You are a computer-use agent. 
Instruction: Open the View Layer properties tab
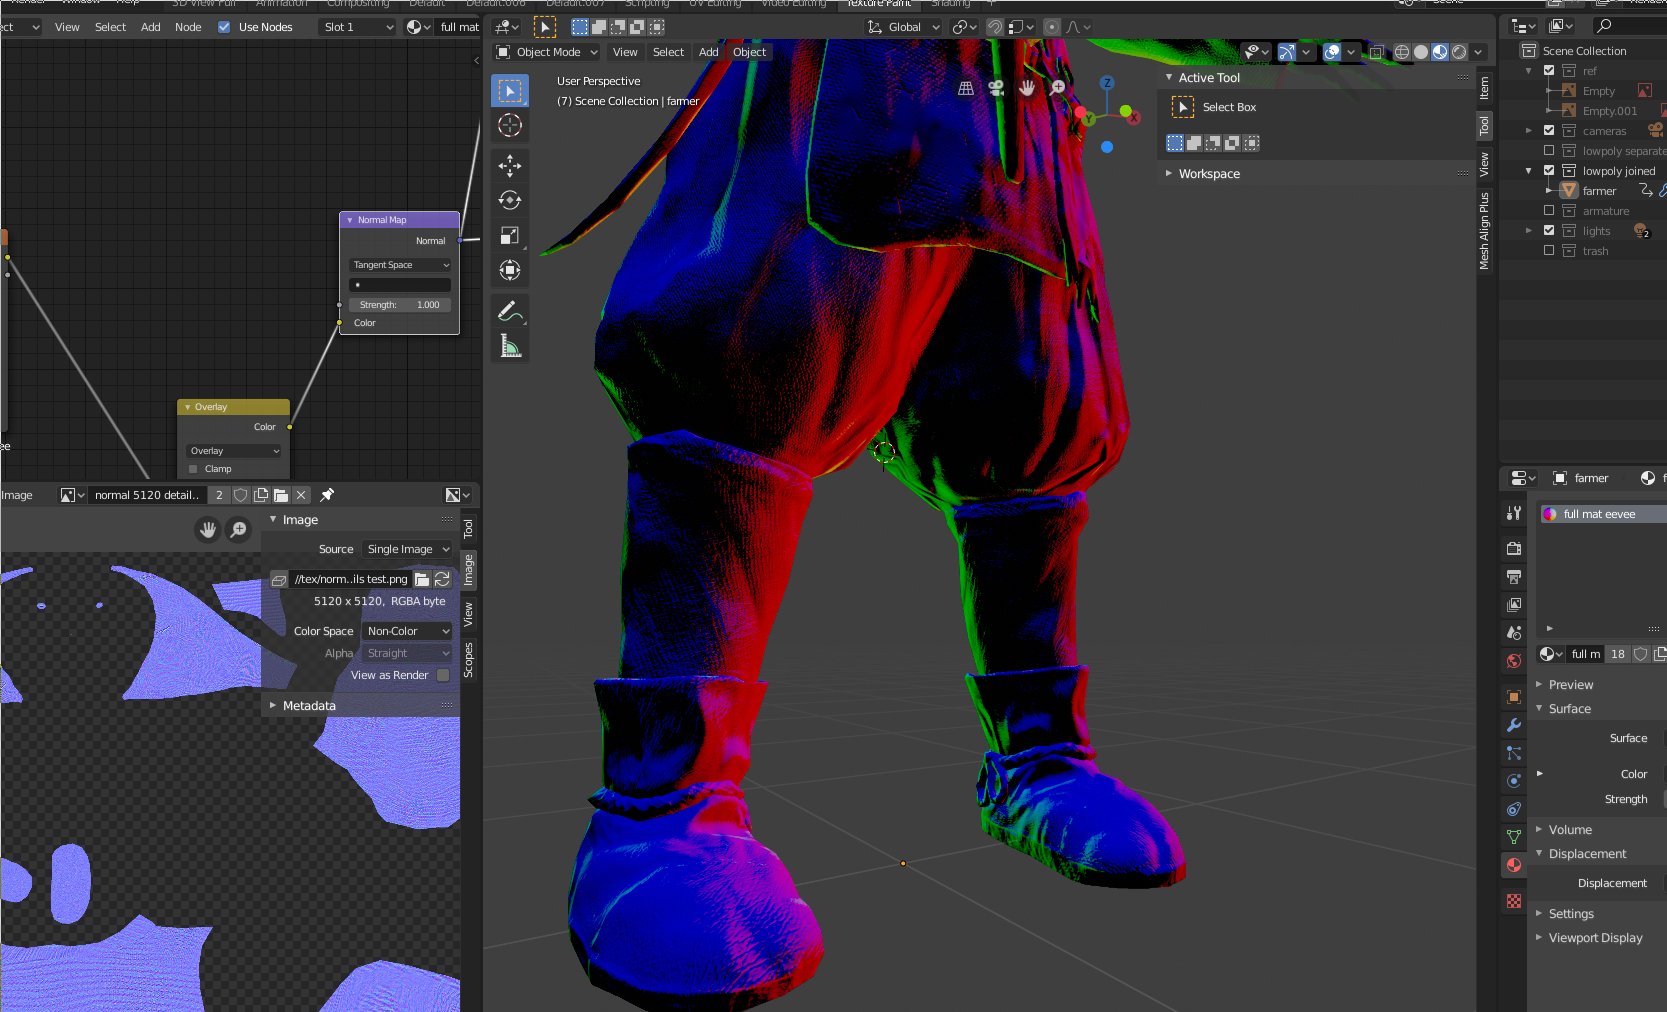(1514, 604)
